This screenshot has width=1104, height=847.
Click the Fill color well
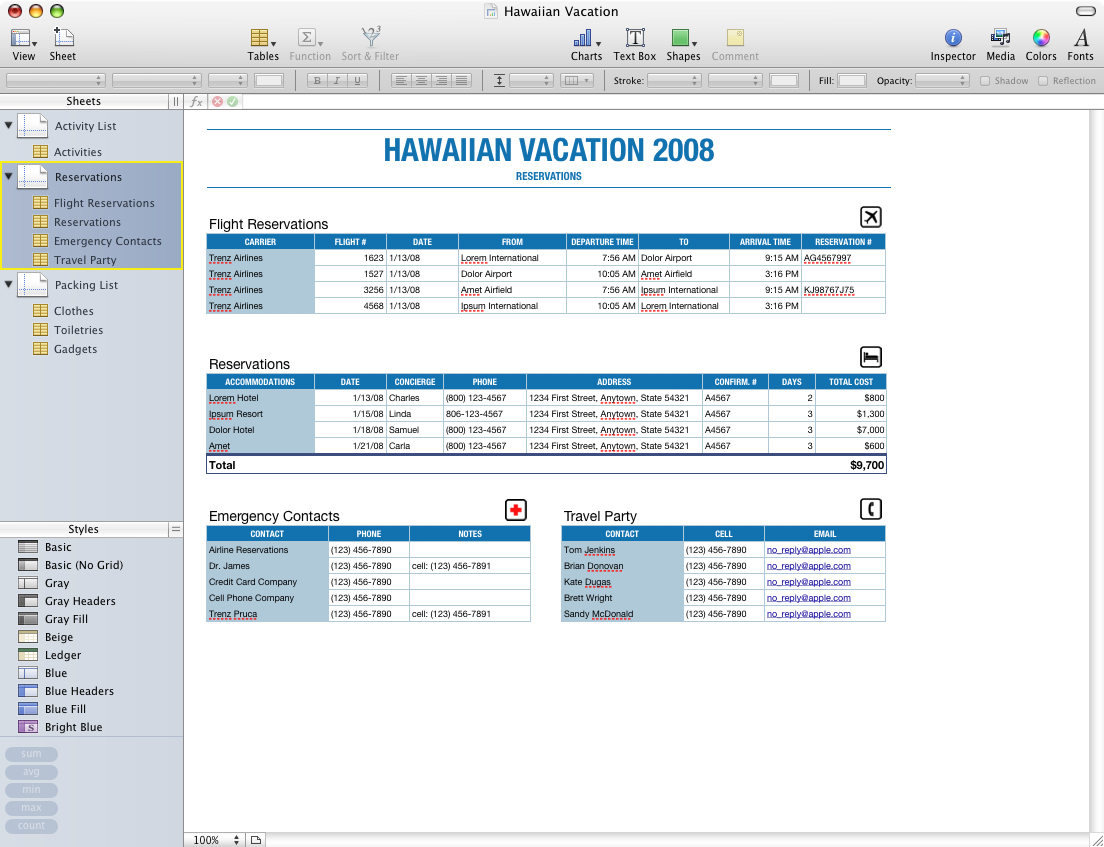(851, 81)
